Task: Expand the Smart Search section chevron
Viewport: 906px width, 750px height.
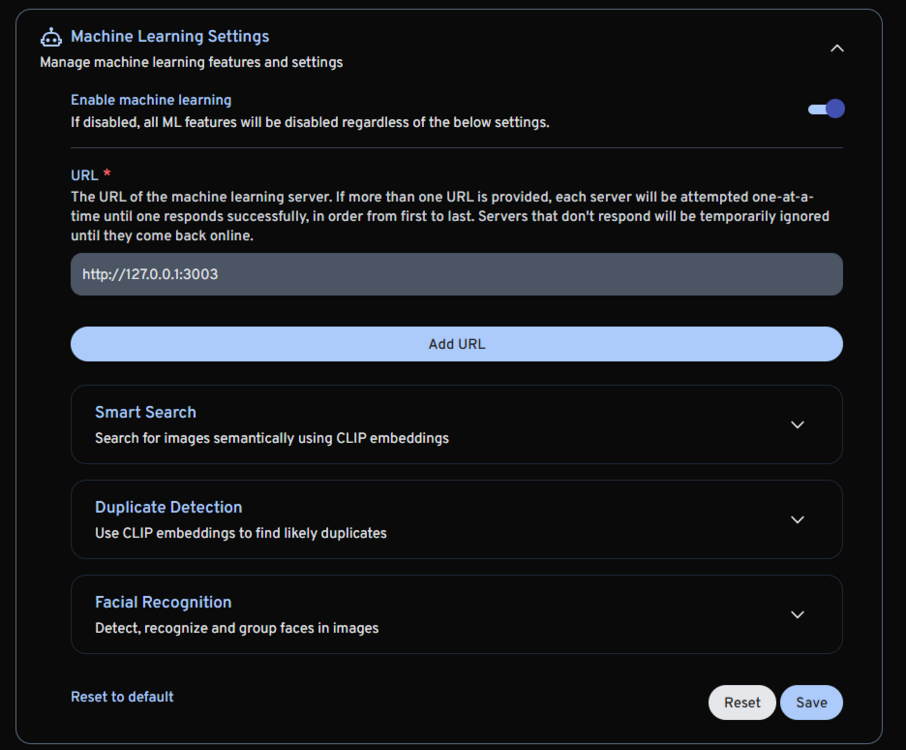Action: click(x=797, y=425)
